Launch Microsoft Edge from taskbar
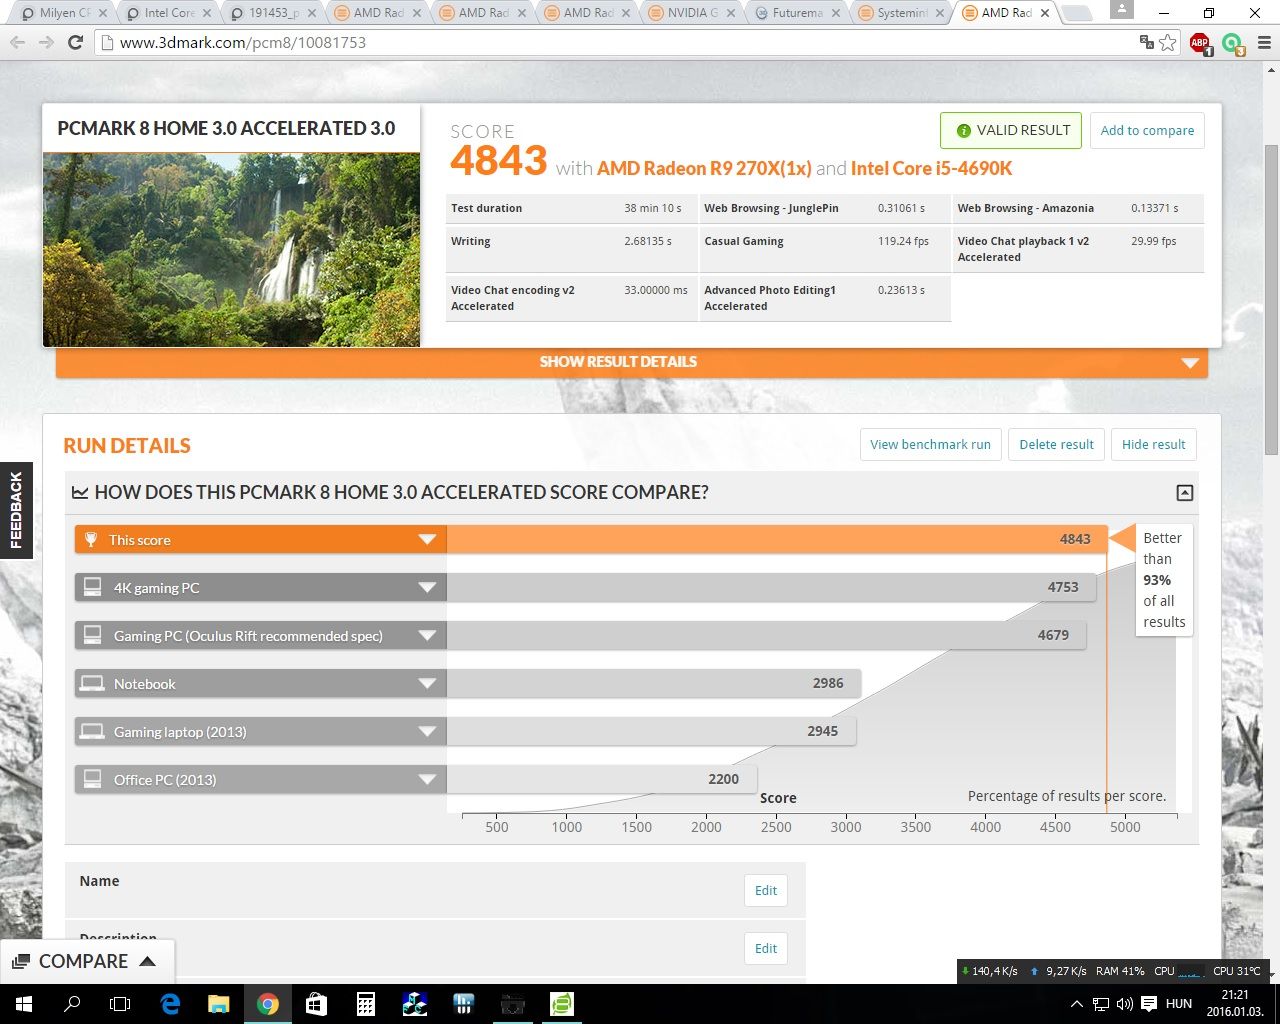 (x=170, y=1004)
